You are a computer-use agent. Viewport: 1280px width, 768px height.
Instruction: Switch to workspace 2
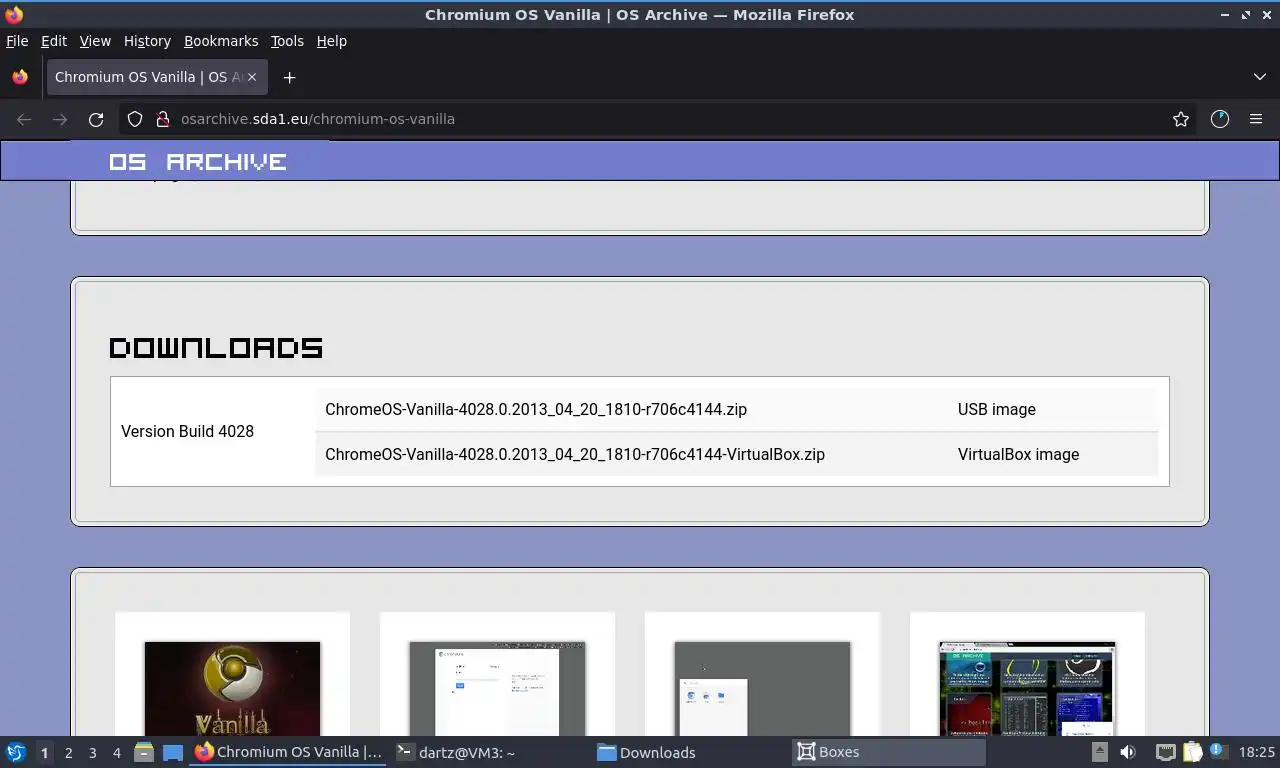click(68, 752)
